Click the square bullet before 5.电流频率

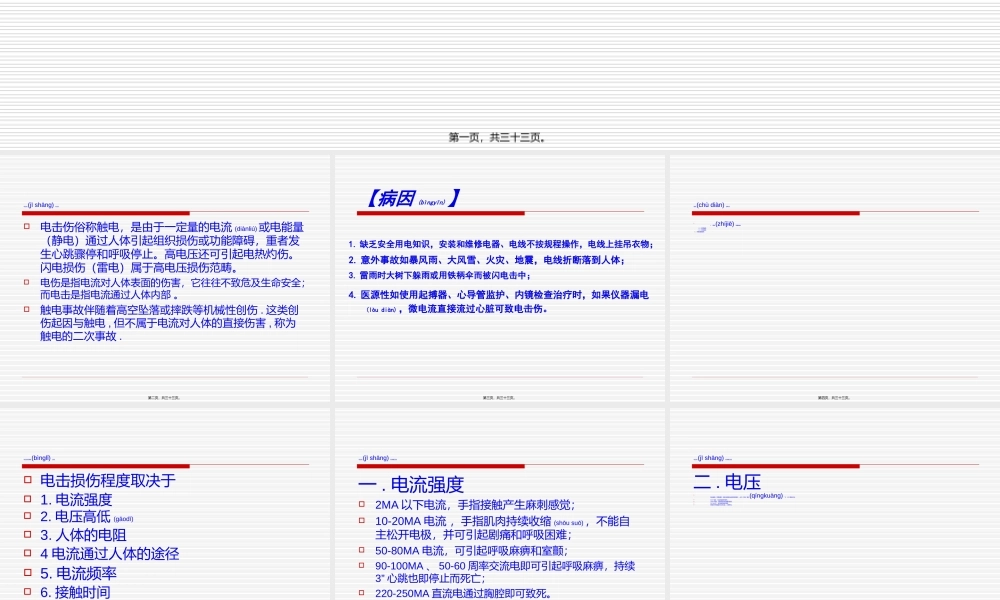coord(28,572)
